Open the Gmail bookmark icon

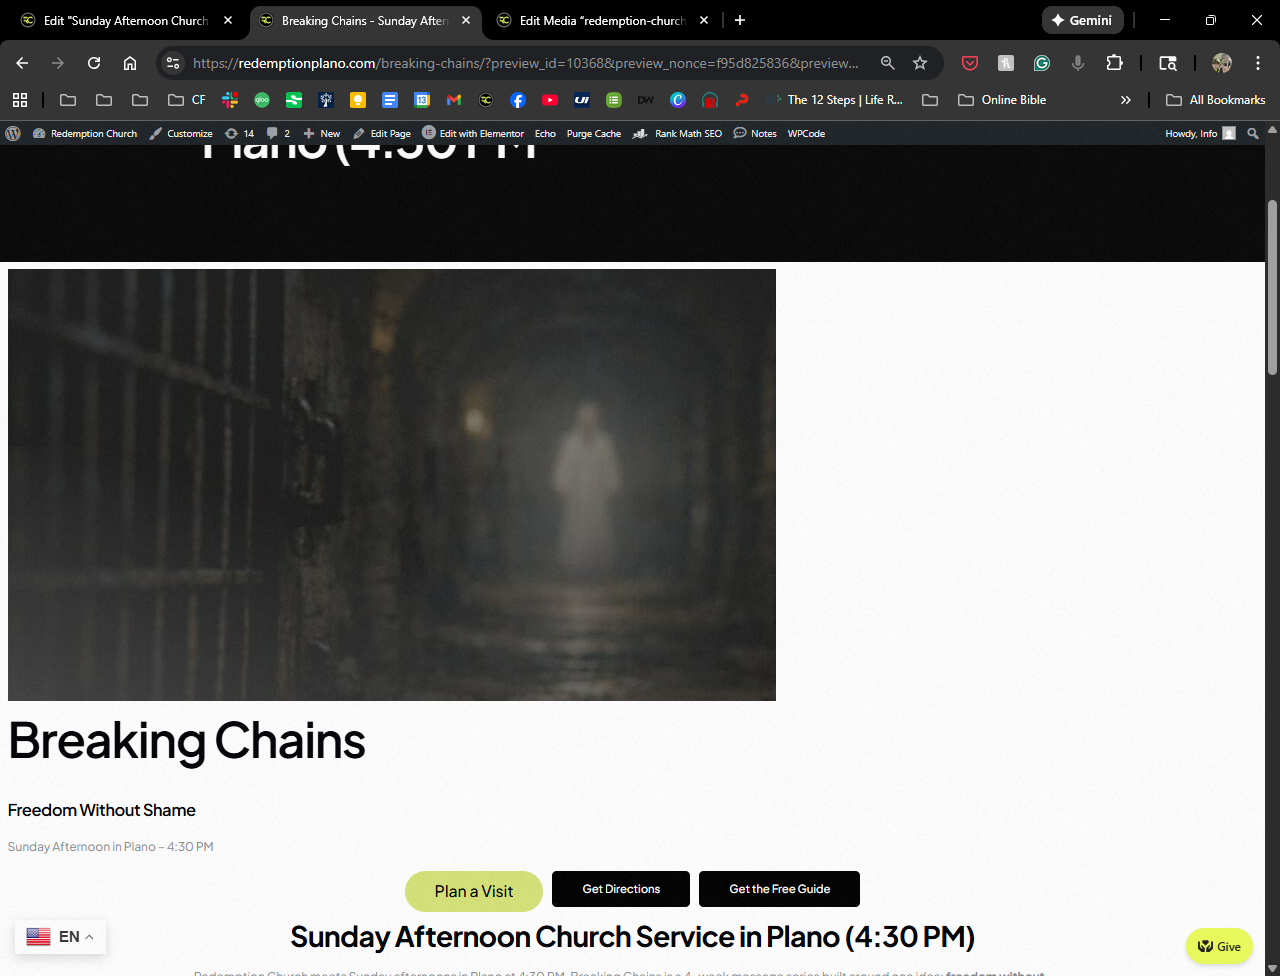pyautogui.click(x=454, y=100)
